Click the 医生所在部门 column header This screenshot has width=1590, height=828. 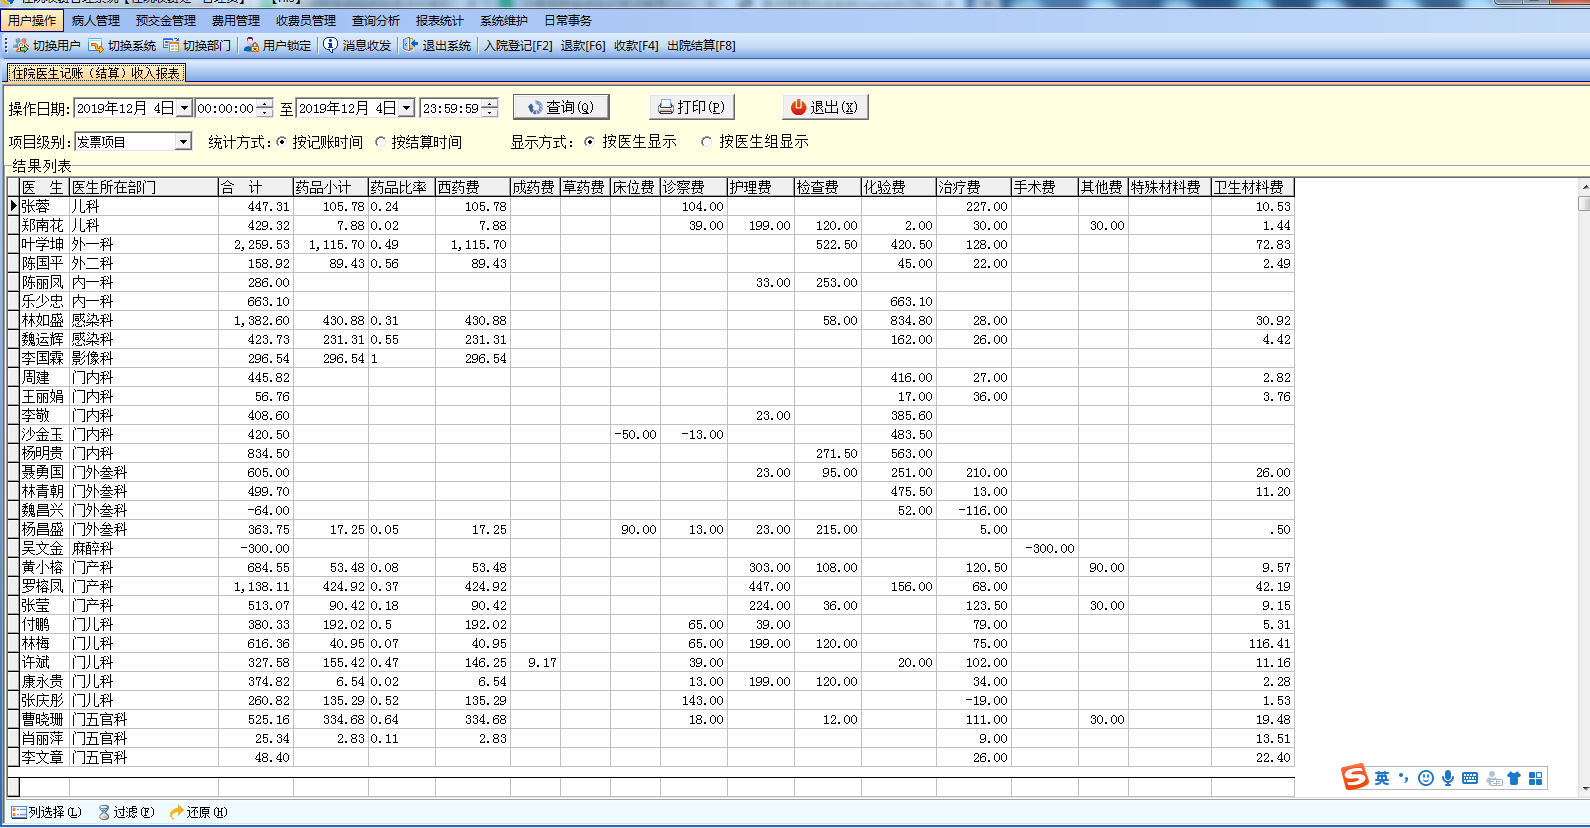(144, 187)
